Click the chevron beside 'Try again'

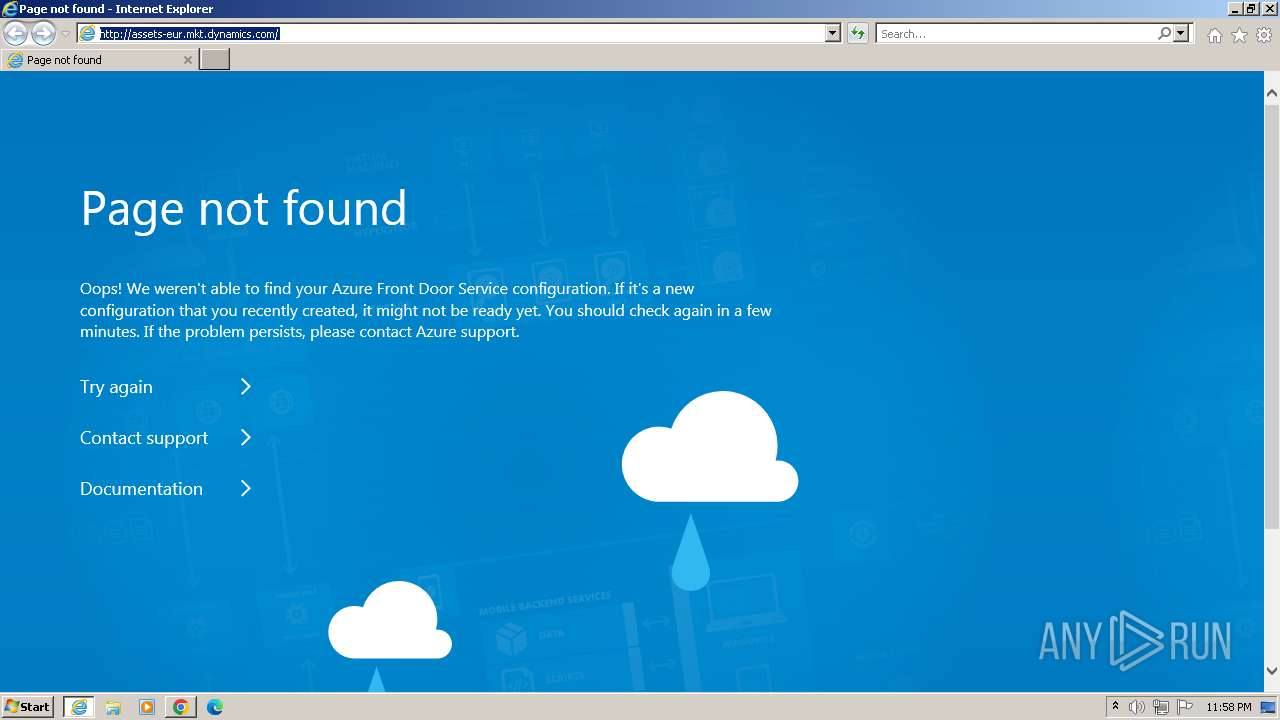tap(246, 386)
